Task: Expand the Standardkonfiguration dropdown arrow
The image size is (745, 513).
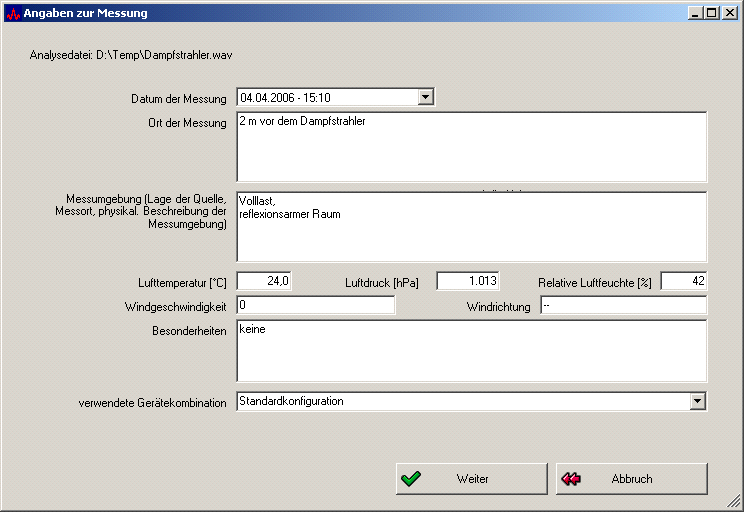Action: [697, 401]
